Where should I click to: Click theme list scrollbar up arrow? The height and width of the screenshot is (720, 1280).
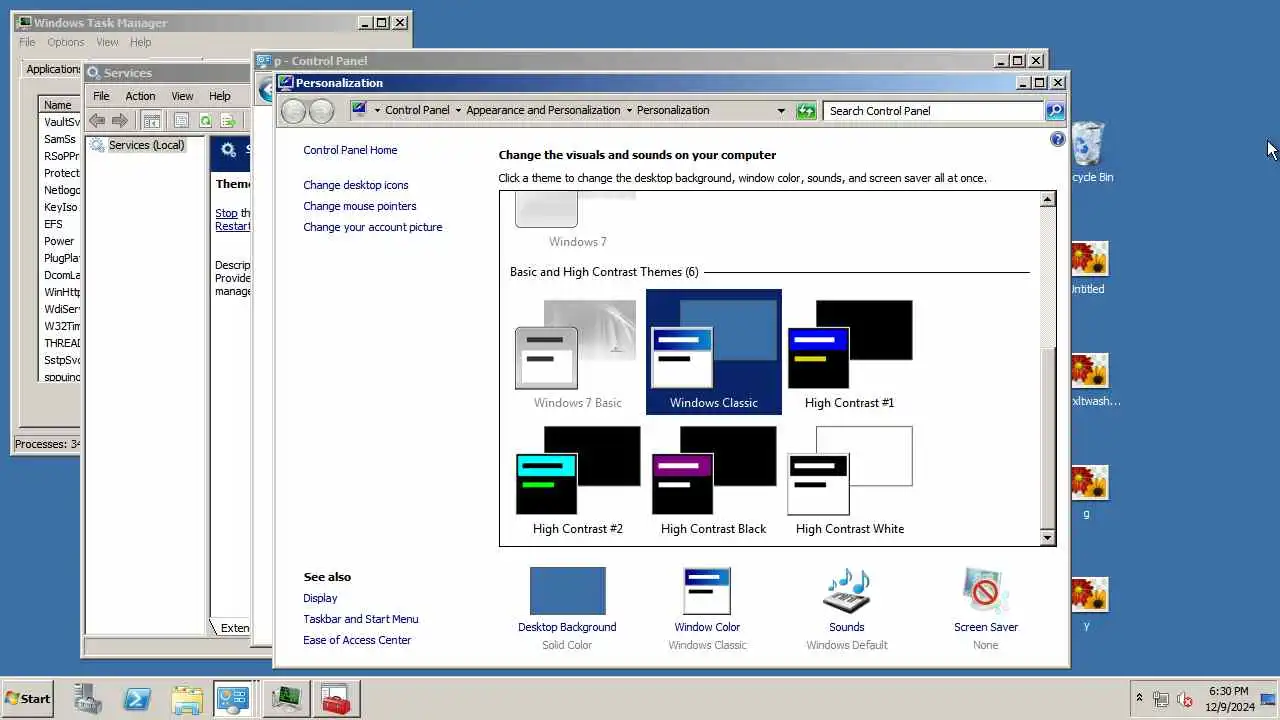[1047, 200]
